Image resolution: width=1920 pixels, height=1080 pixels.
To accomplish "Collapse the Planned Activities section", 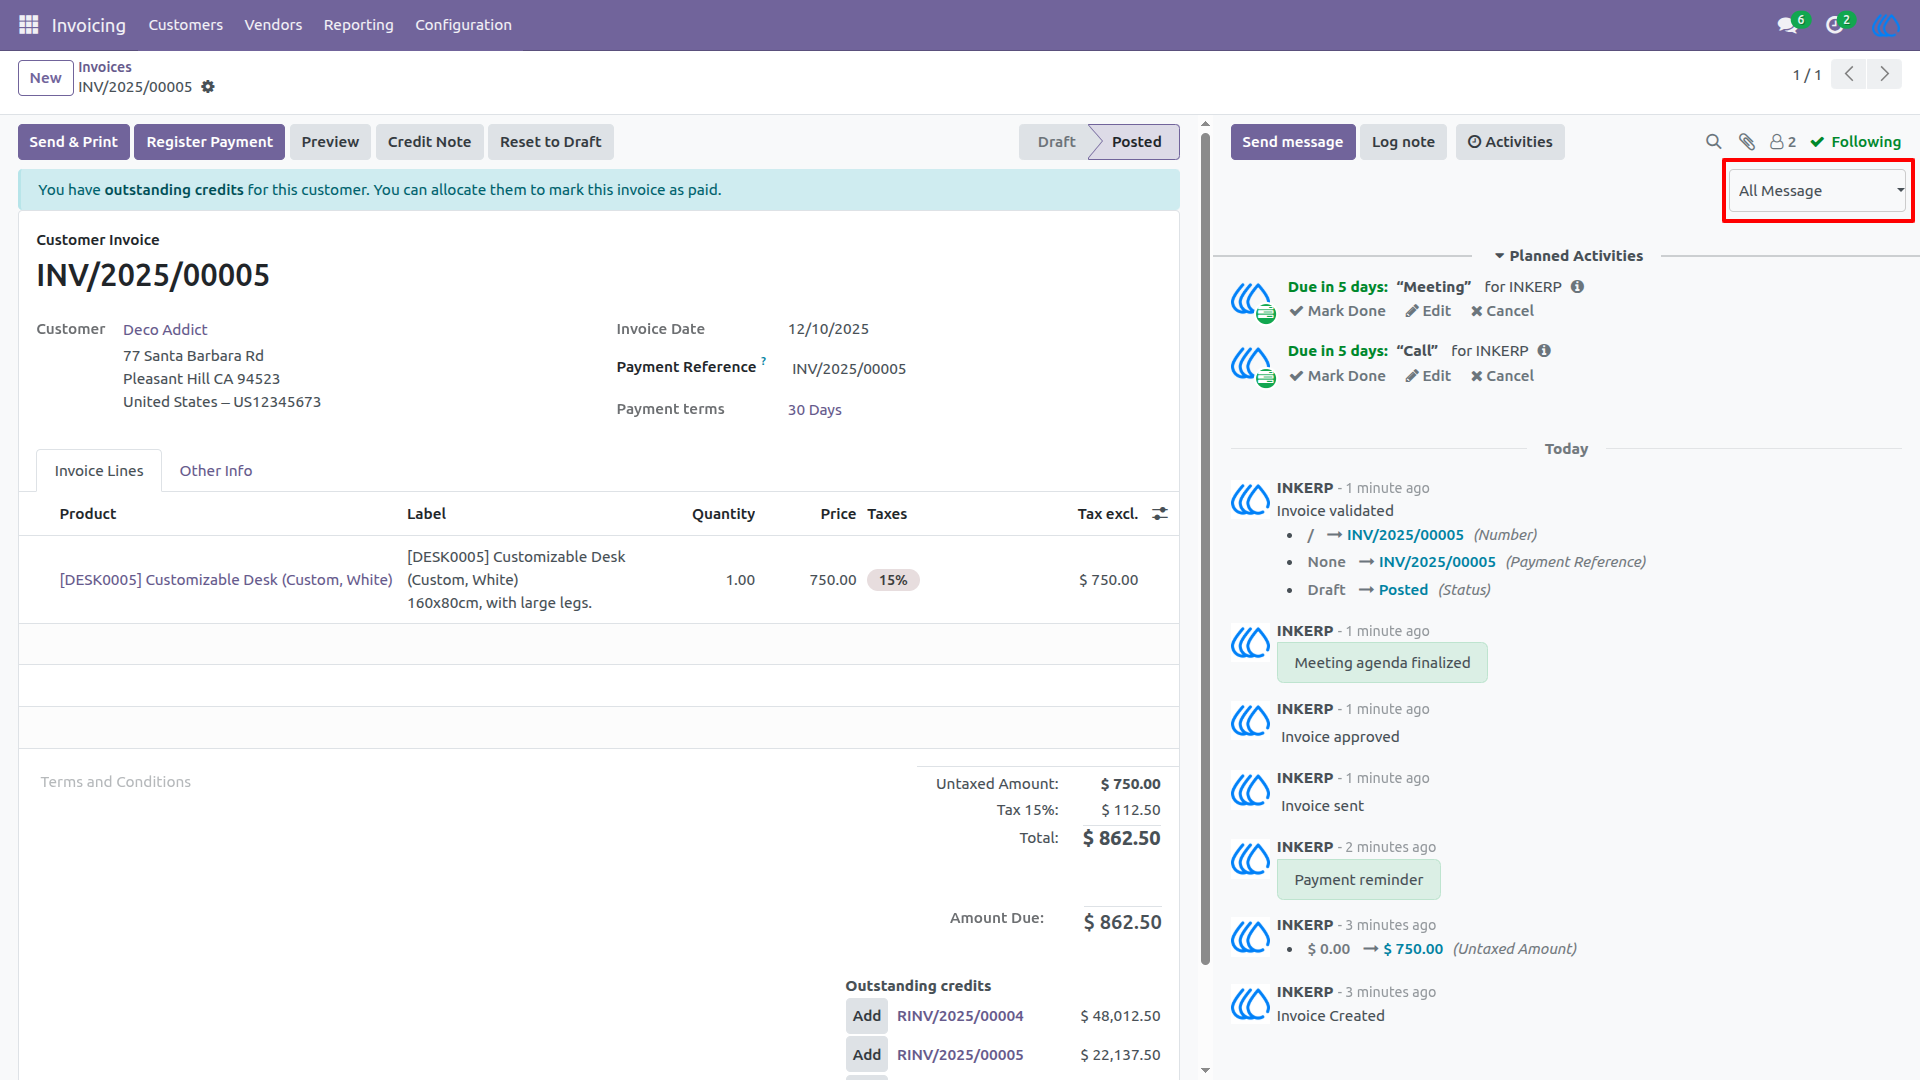I will point(1567,256).
